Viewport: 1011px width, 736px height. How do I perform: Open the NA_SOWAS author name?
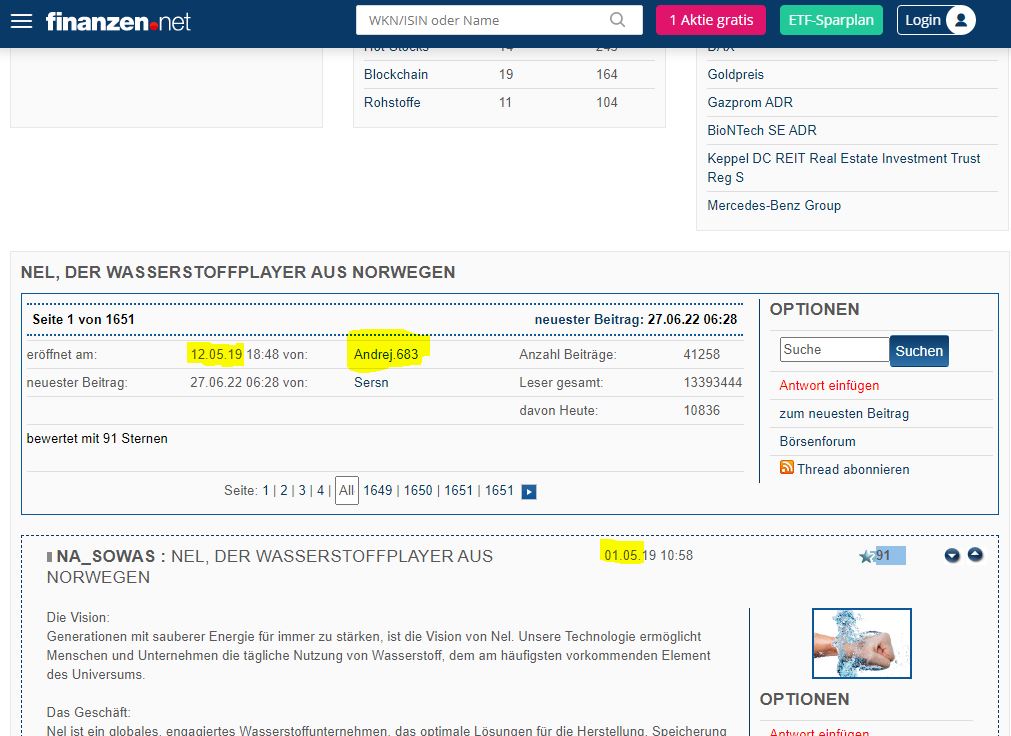point(106,556)
